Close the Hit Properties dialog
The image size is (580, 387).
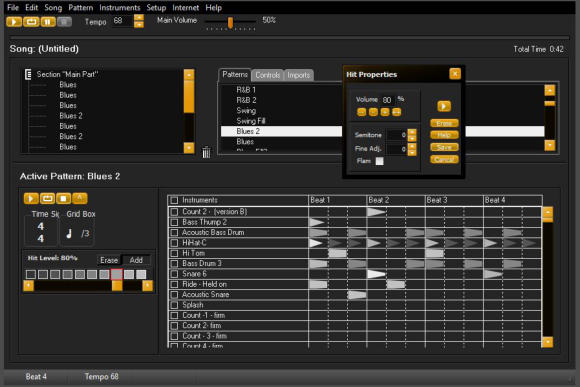(x=455, y=74)
